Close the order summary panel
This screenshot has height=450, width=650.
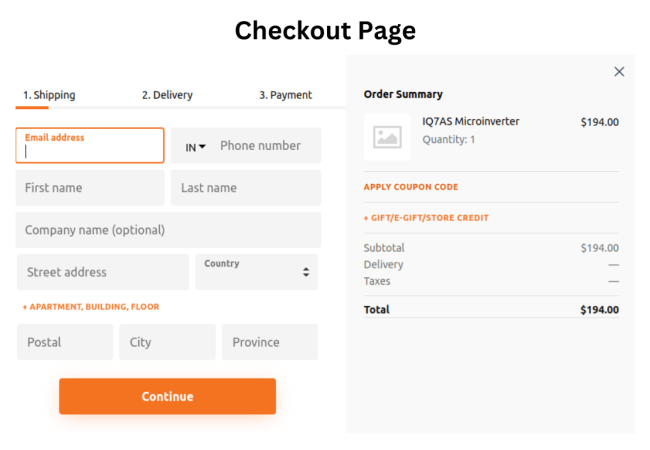point(619,71)
